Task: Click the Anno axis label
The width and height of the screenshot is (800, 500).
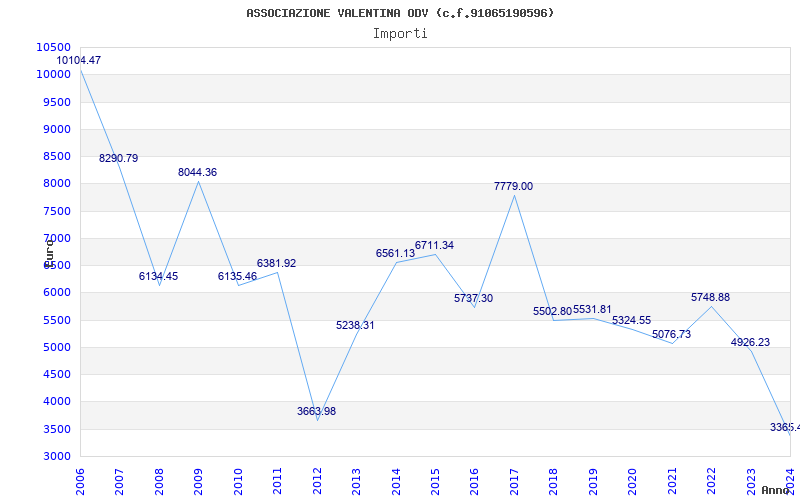Action: [774, 490]
